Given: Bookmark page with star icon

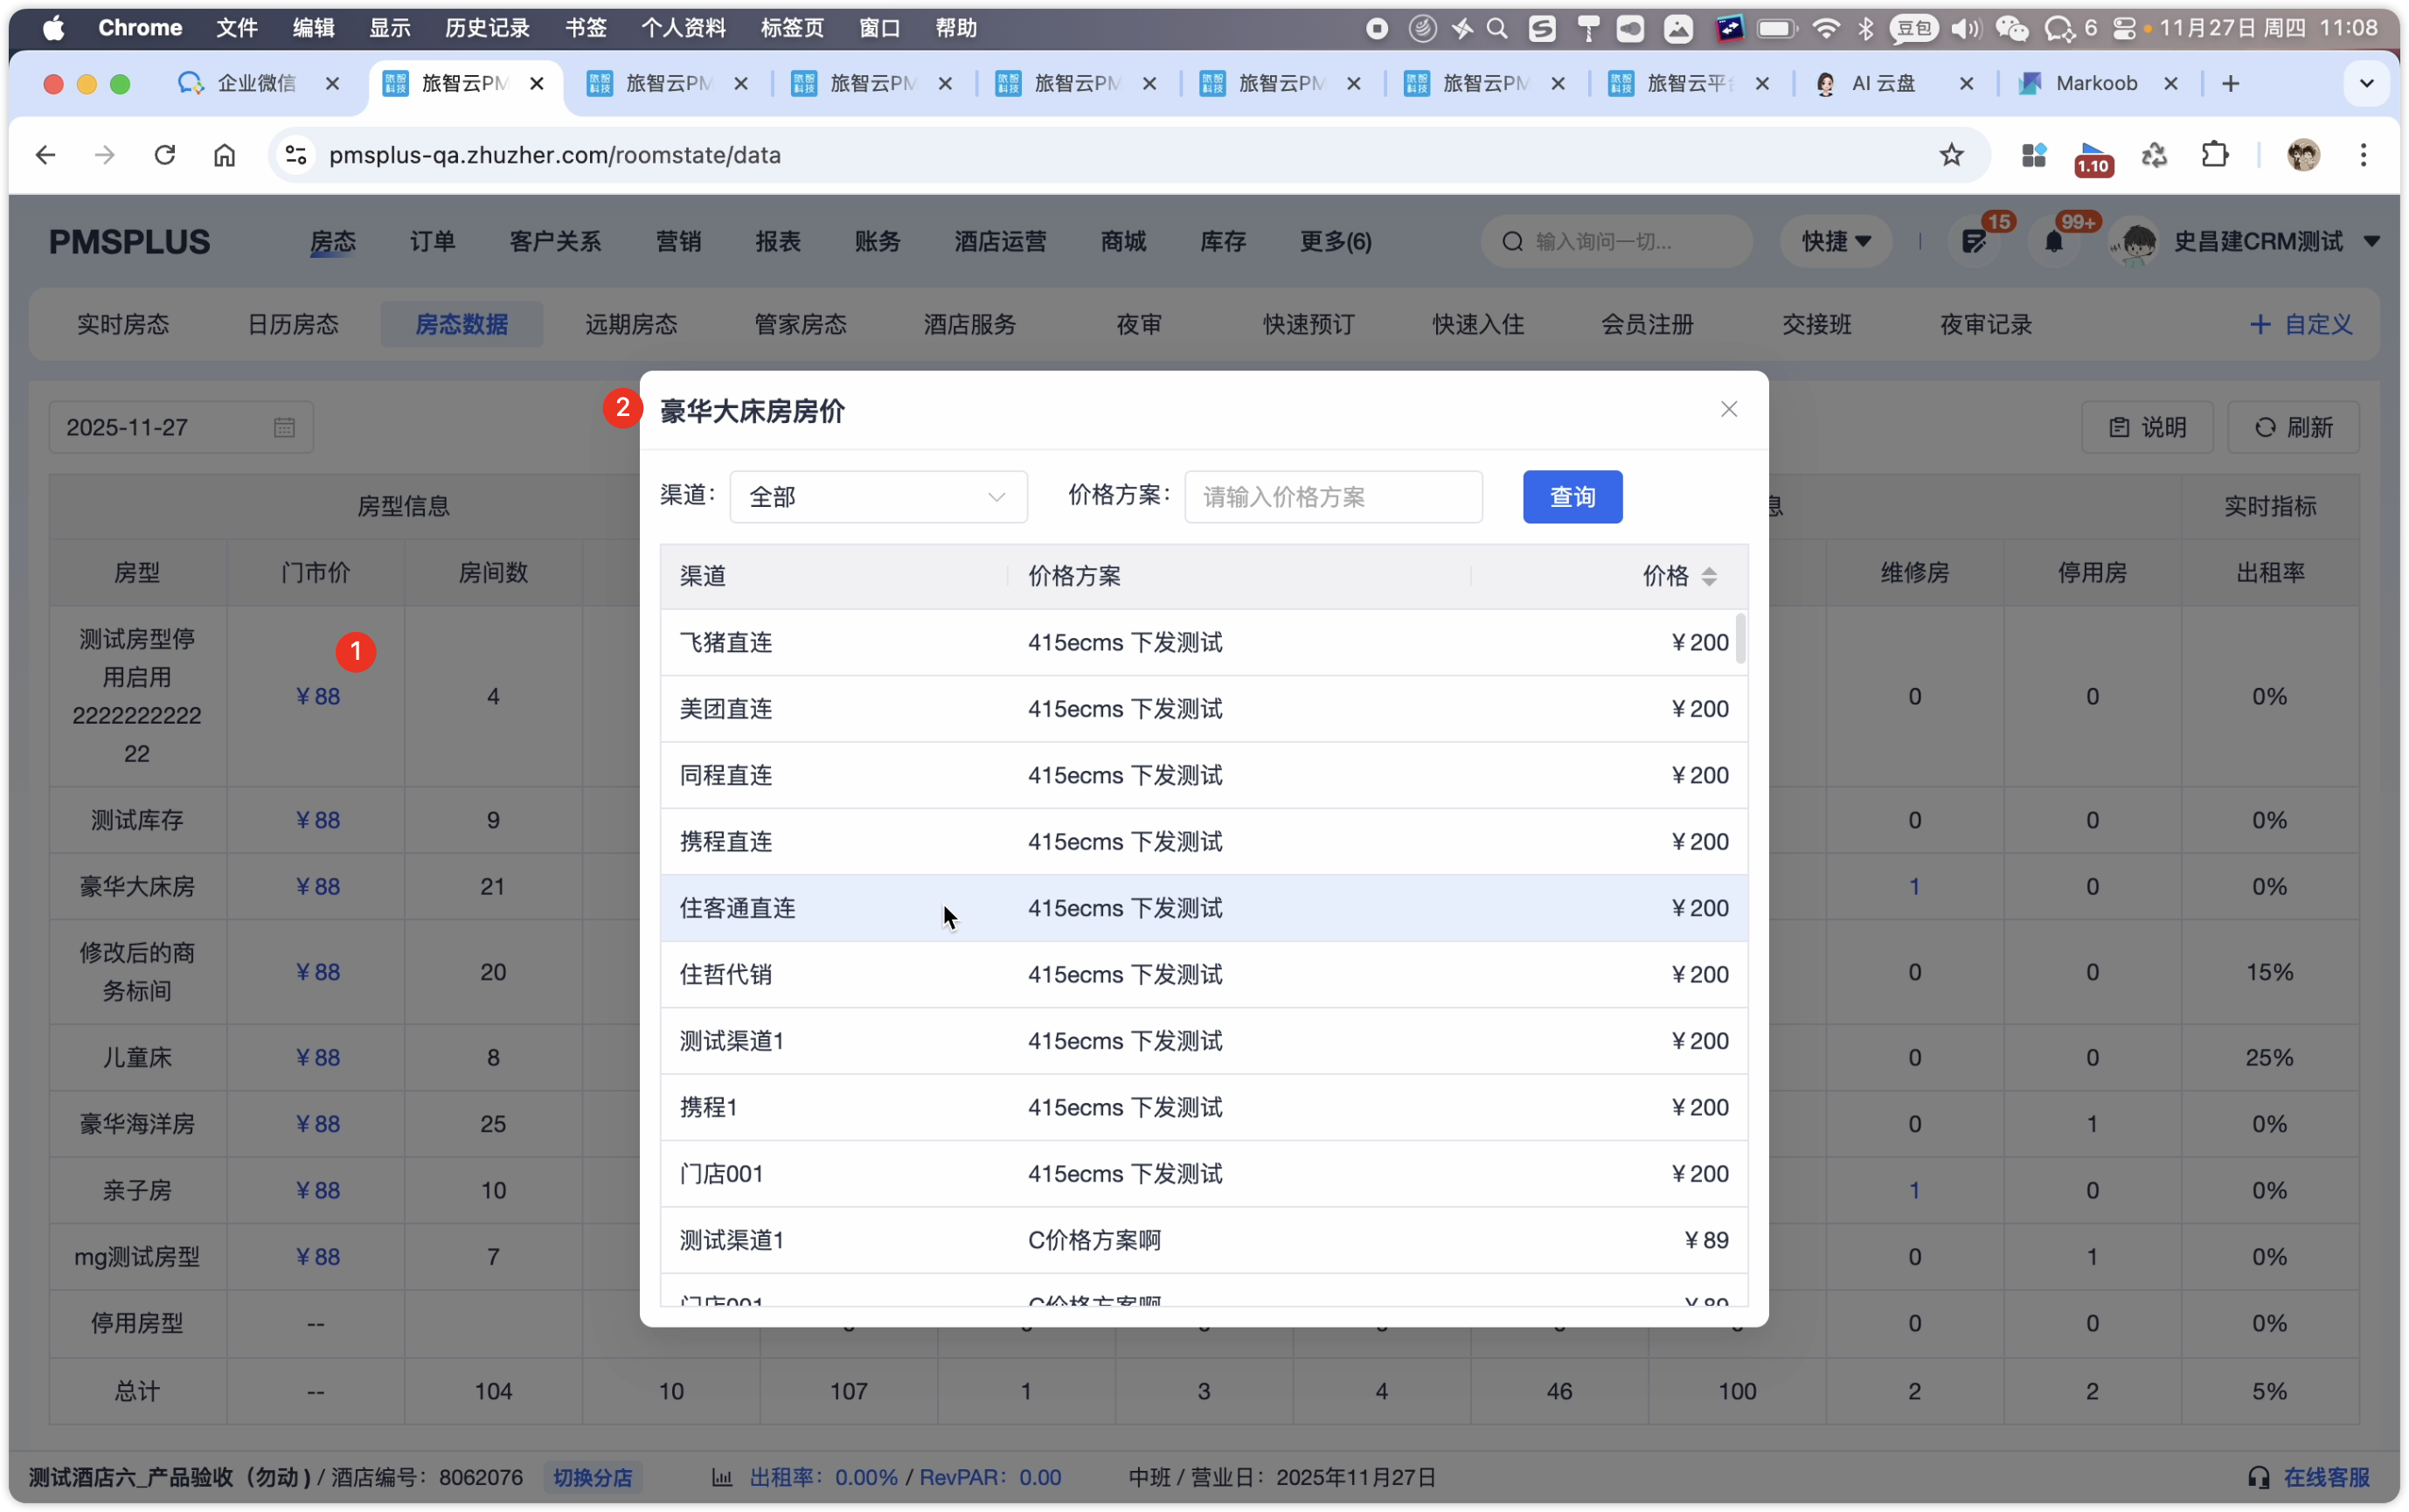Looking at the screenshot, I should tap(1950, 155).
